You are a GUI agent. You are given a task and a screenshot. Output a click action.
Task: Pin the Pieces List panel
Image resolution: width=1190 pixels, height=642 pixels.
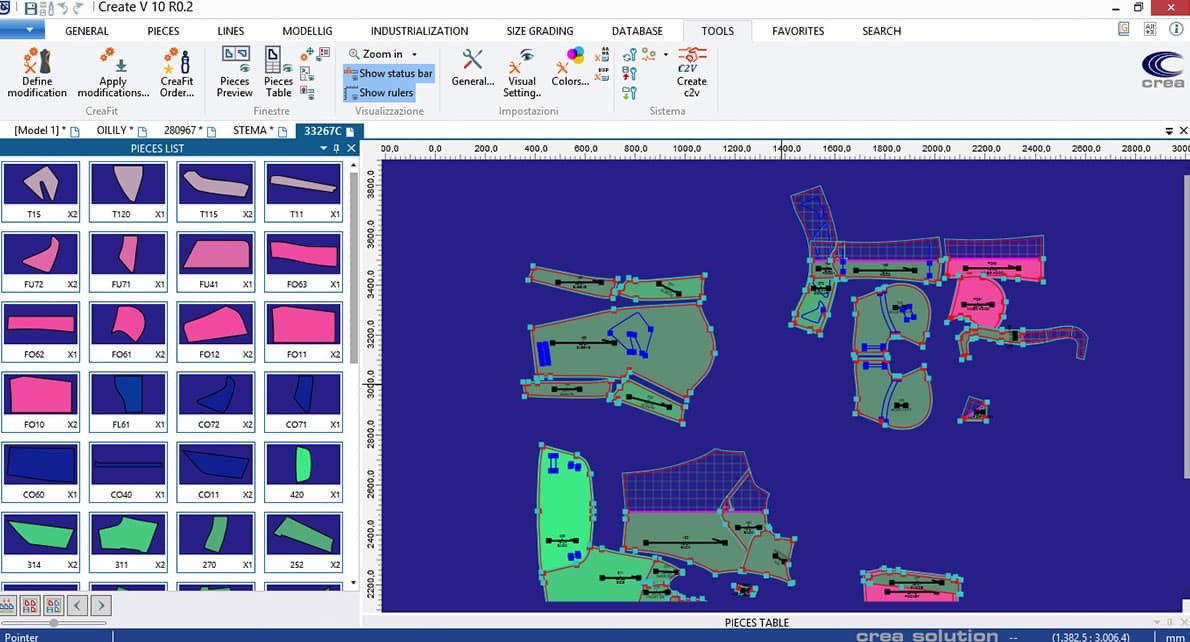tap(337, 148)
